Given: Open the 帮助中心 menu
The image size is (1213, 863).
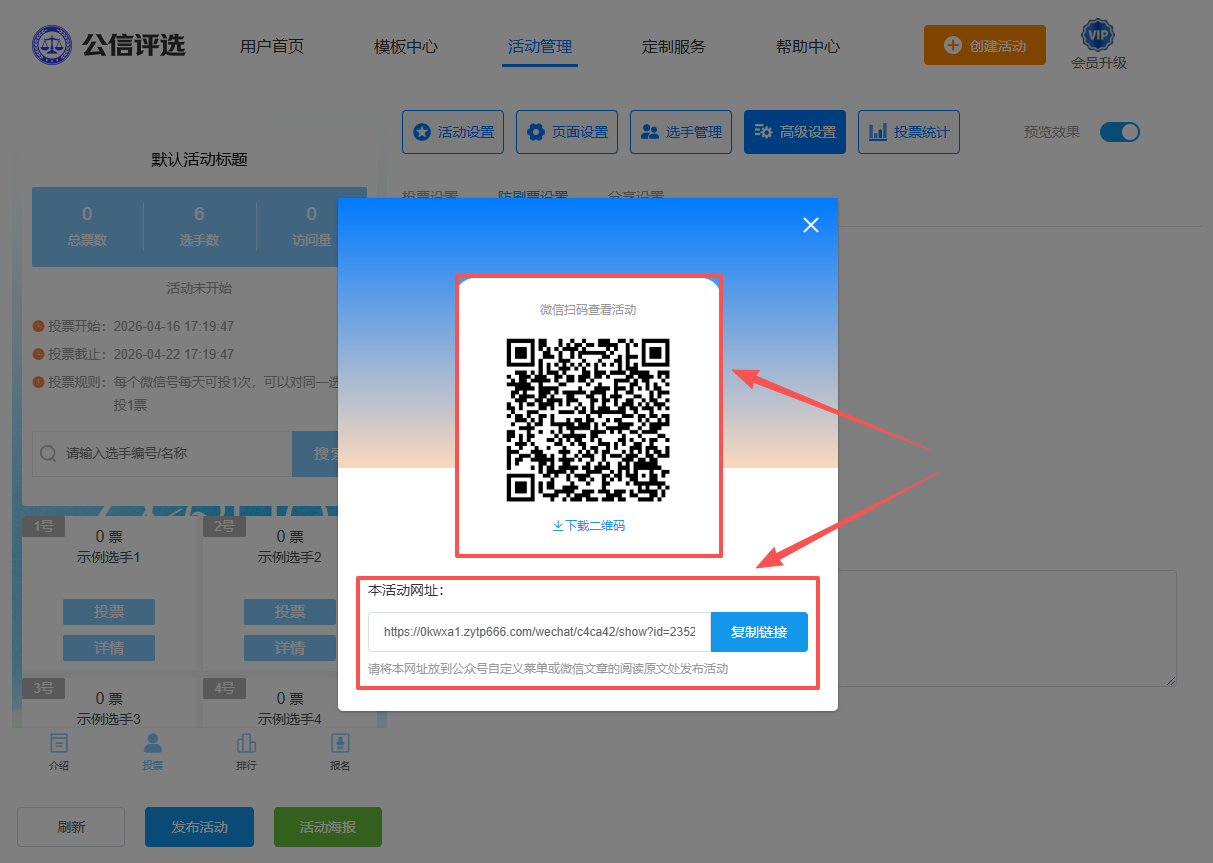Looking at the screenshot, I should 808,46.
